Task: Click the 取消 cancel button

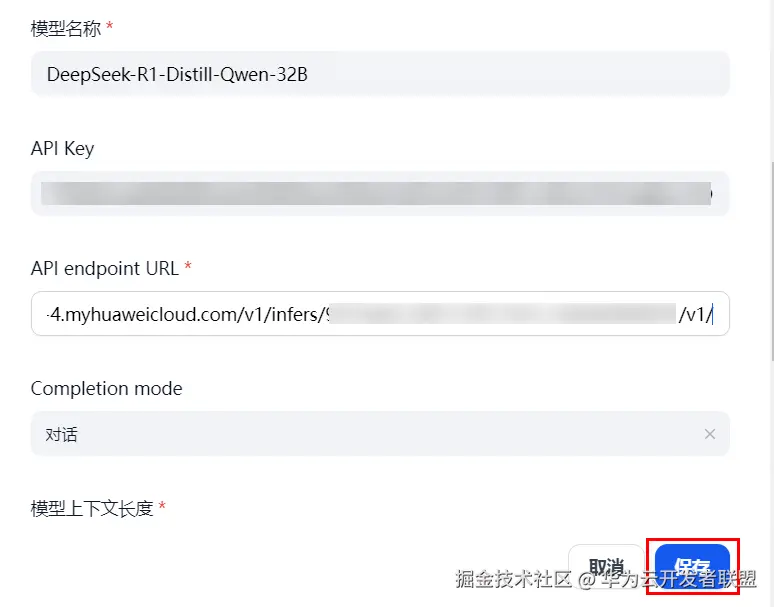Action: (607, 566)
